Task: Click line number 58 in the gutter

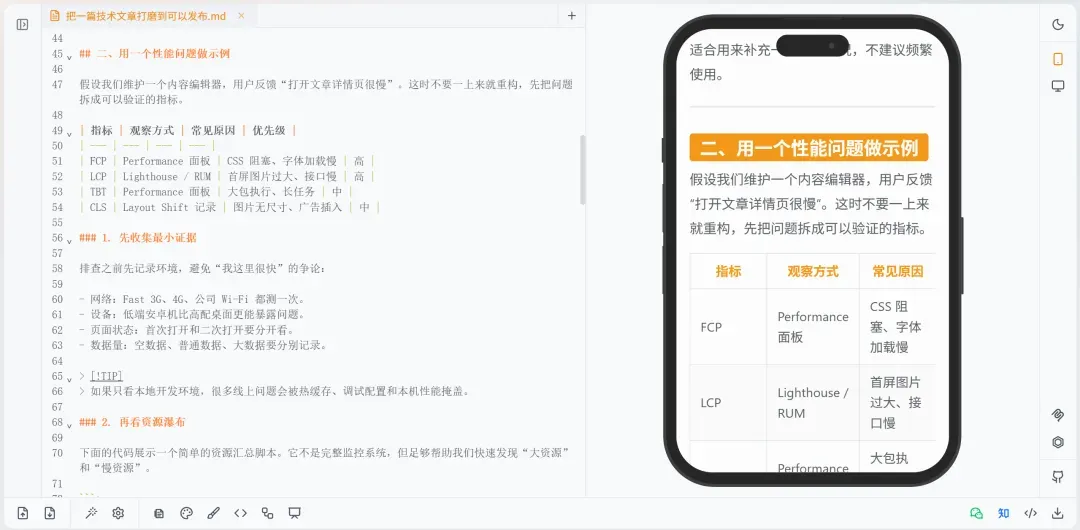Action: (x=57, y=268)
